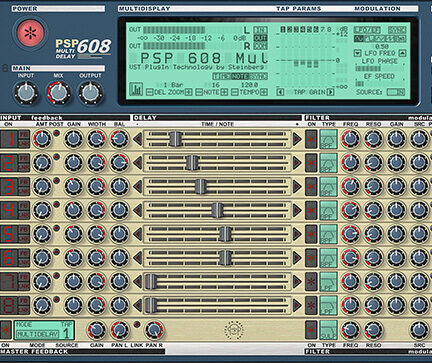Click tap 3 WIDTH knob
This screenshot has width=432, height=363.
[x=96, y=187]
